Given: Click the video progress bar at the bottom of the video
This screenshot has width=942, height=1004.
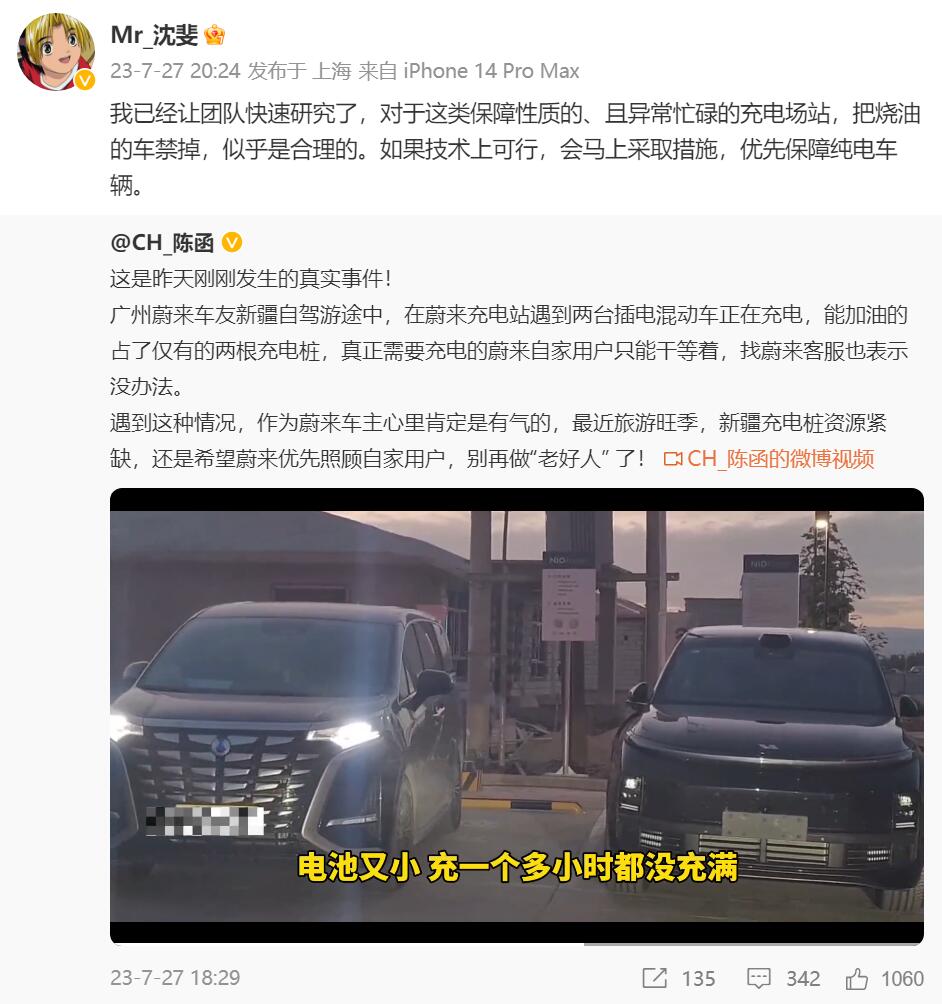Looking at the screenshot, I should 517,943.
